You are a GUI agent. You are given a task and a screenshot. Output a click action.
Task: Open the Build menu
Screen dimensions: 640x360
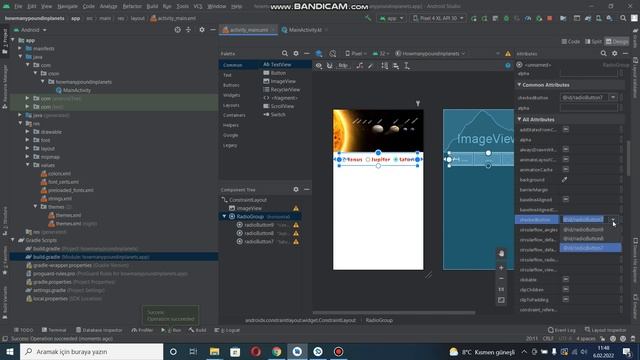point(152,6)
